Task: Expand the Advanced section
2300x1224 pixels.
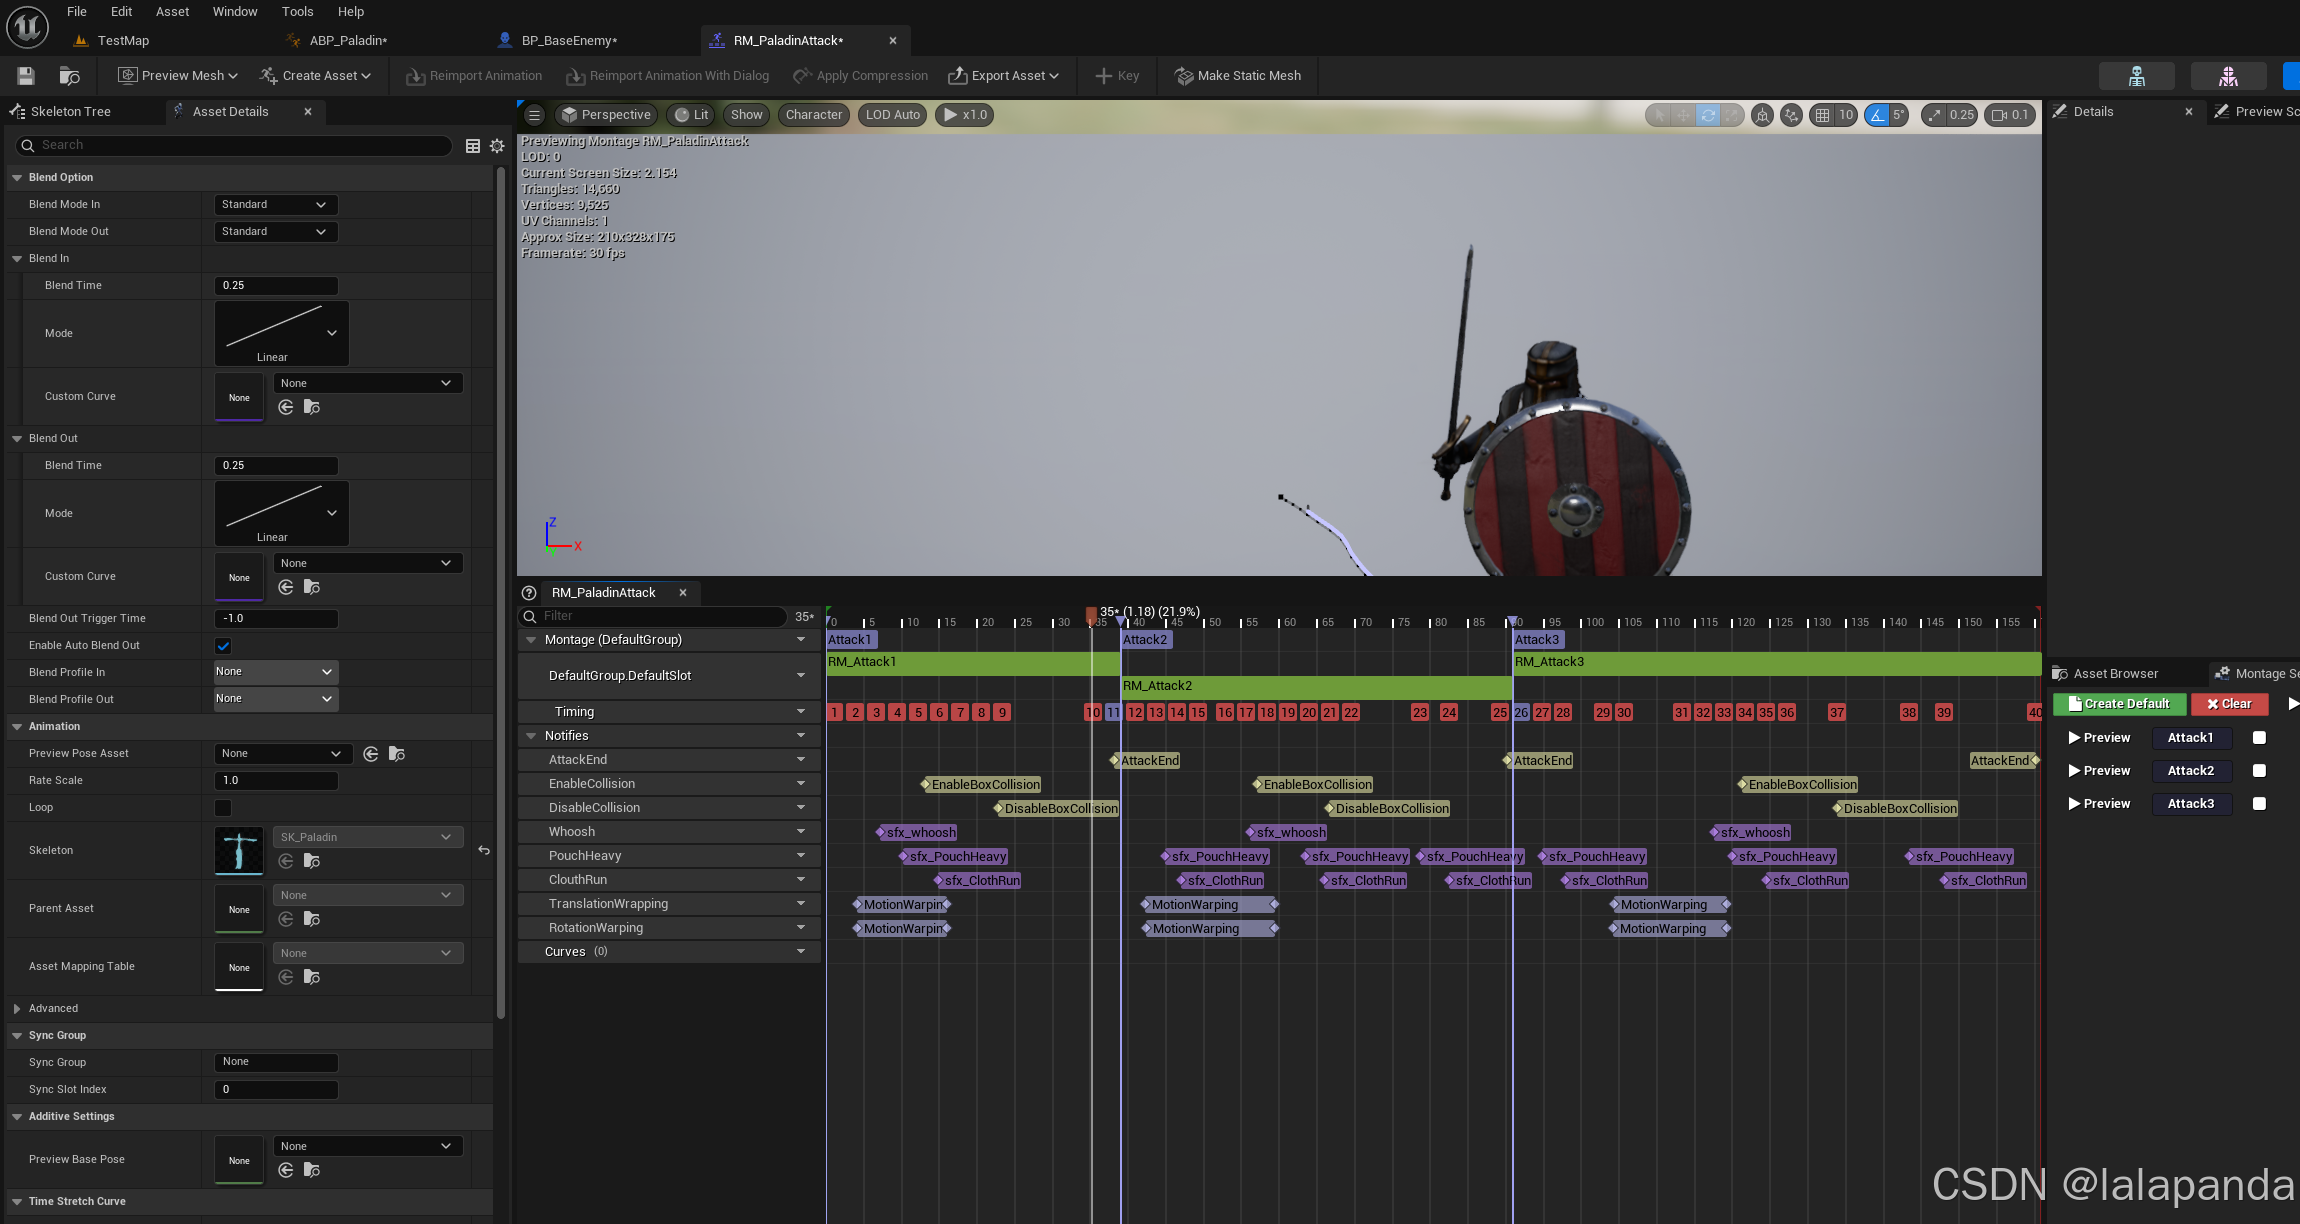Action: [x=17, y=1009]
